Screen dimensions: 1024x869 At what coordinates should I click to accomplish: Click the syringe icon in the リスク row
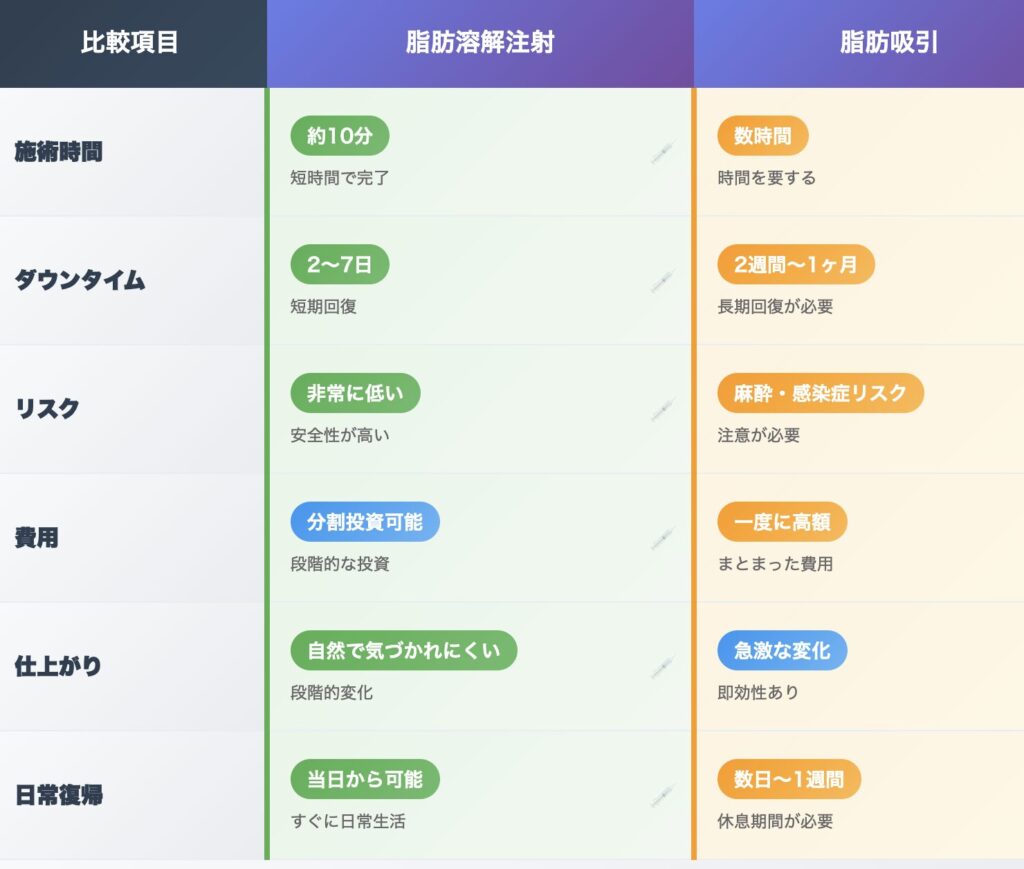tap(662, 411)
